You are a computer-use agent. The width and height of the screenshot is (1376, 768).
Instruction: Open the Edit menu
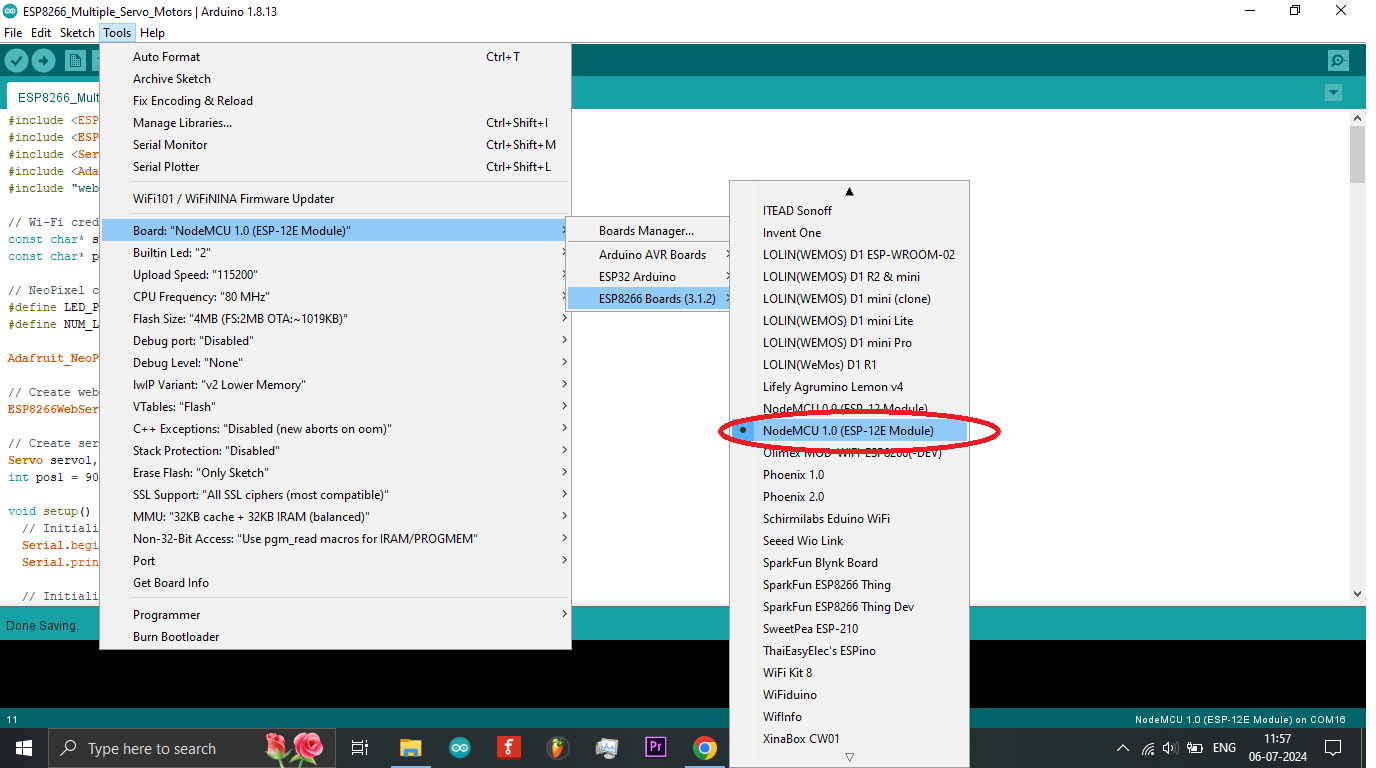41,33
